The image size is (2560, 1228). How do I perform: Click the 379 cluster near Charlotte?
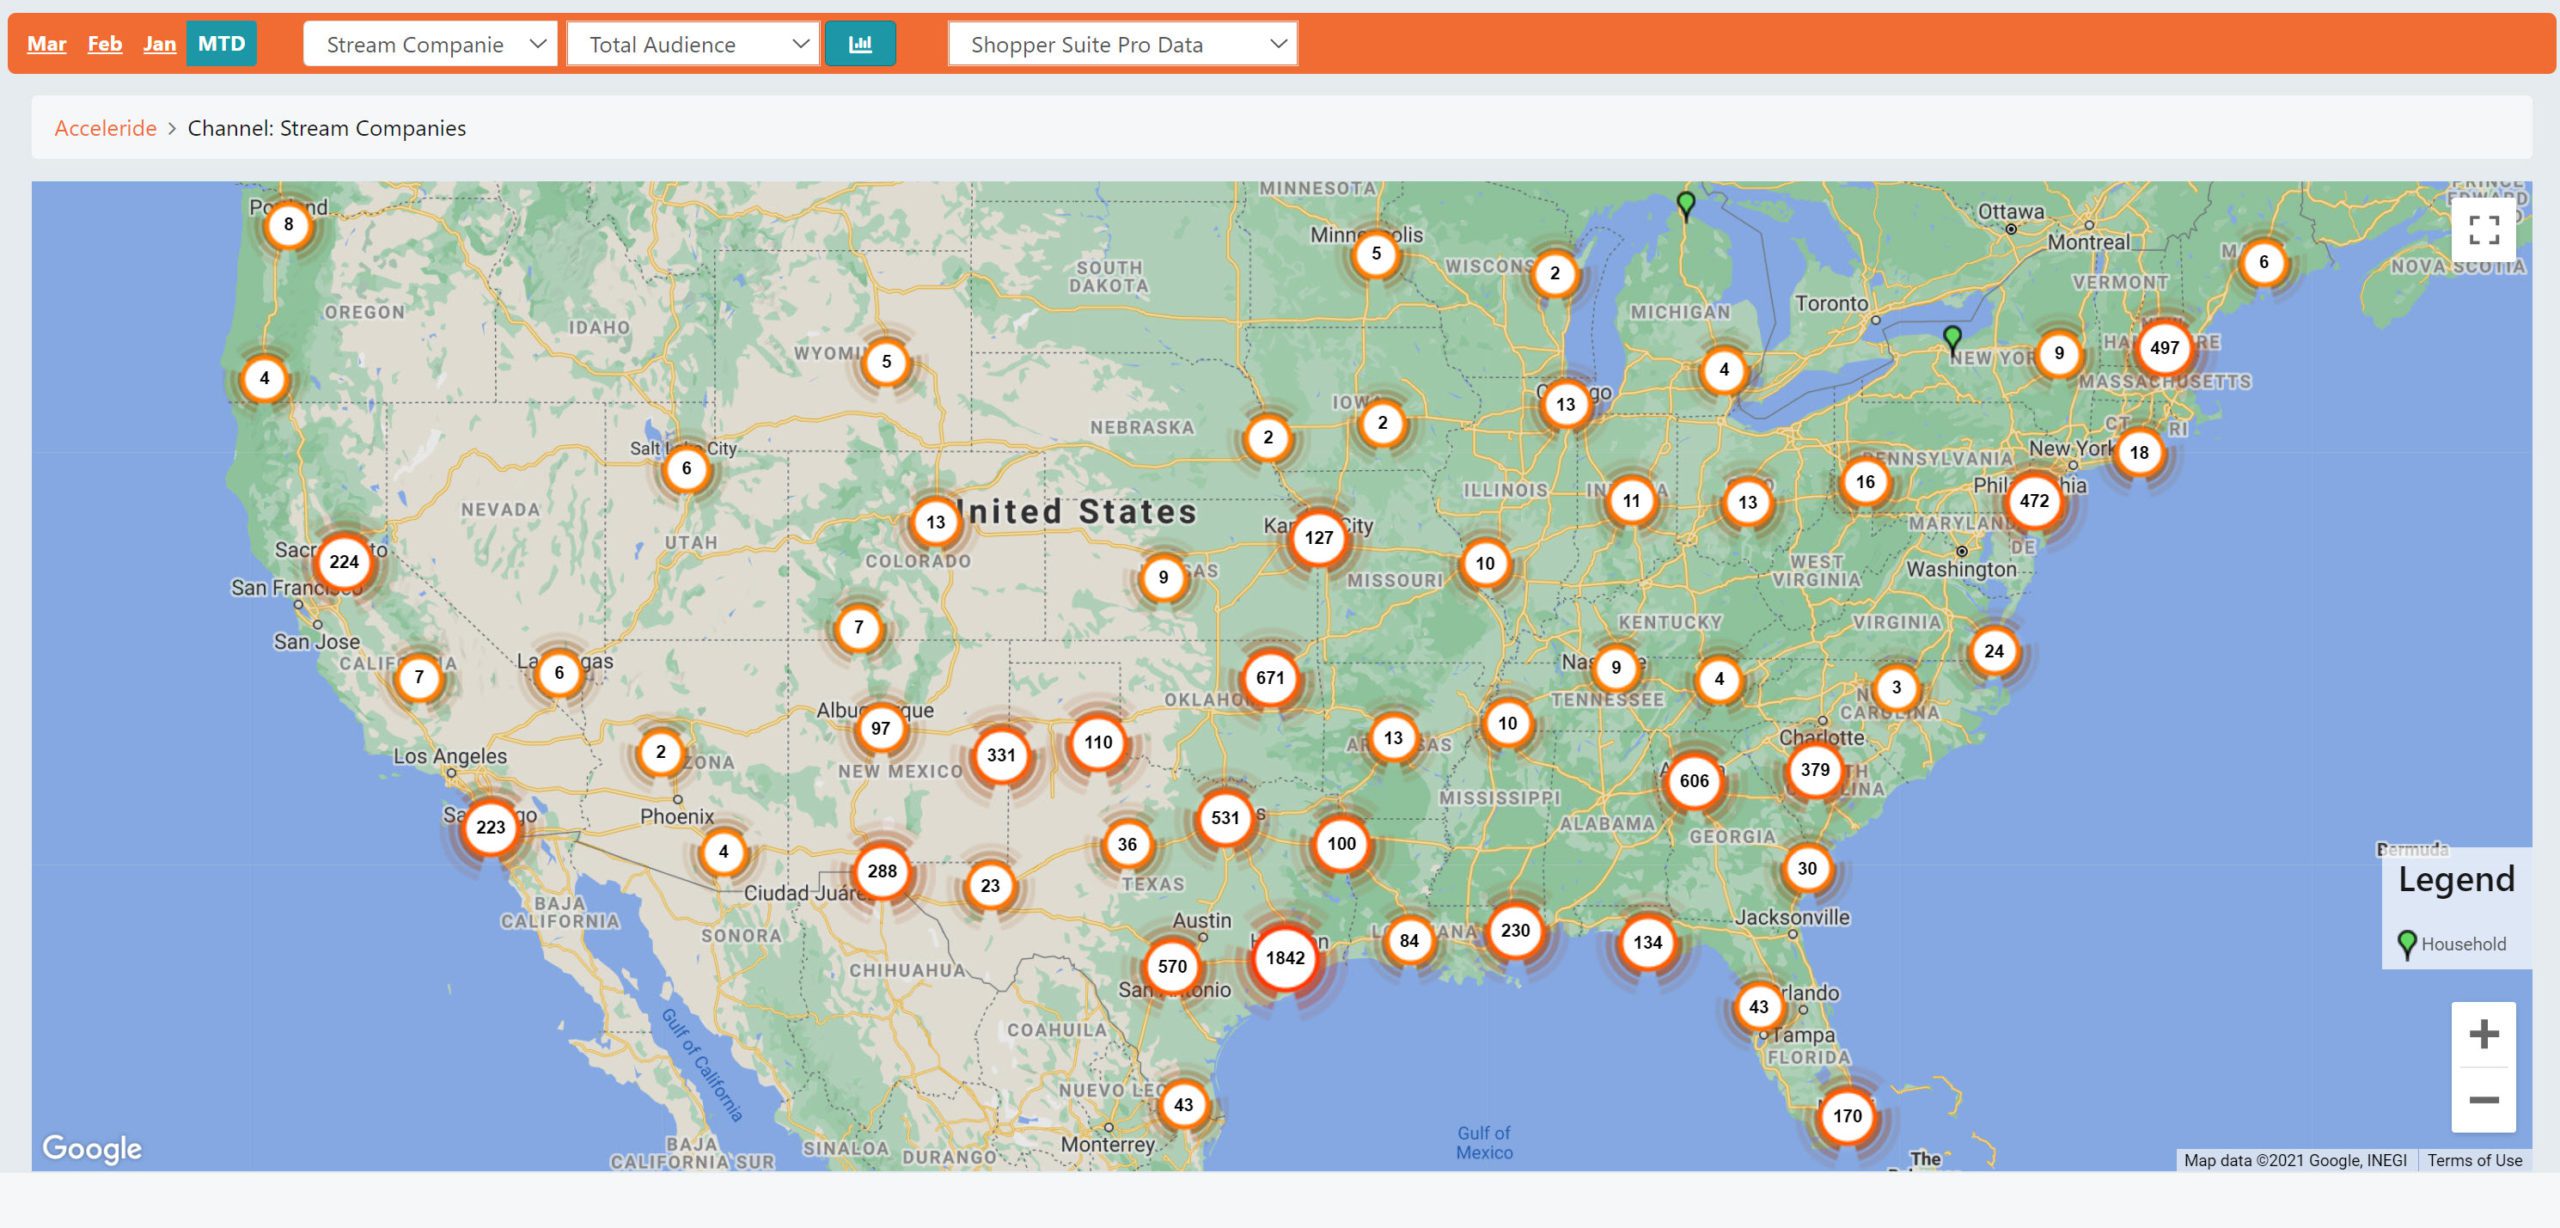1815,770
